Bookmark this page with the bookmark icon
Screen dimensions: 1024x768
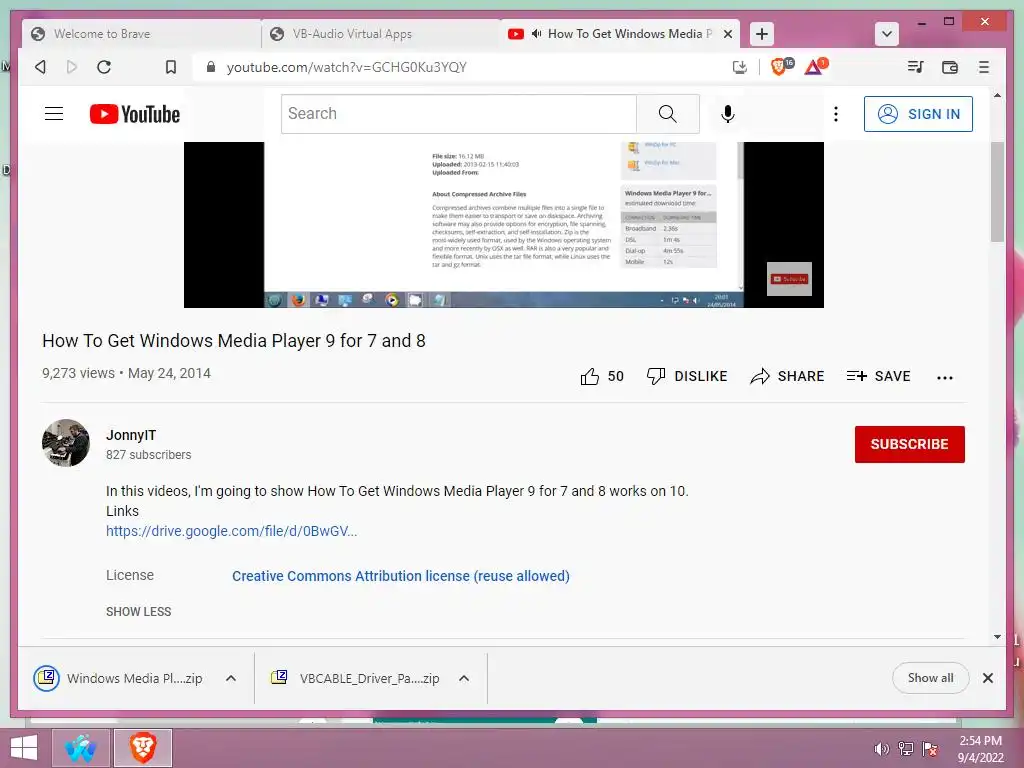click(170, 67)
